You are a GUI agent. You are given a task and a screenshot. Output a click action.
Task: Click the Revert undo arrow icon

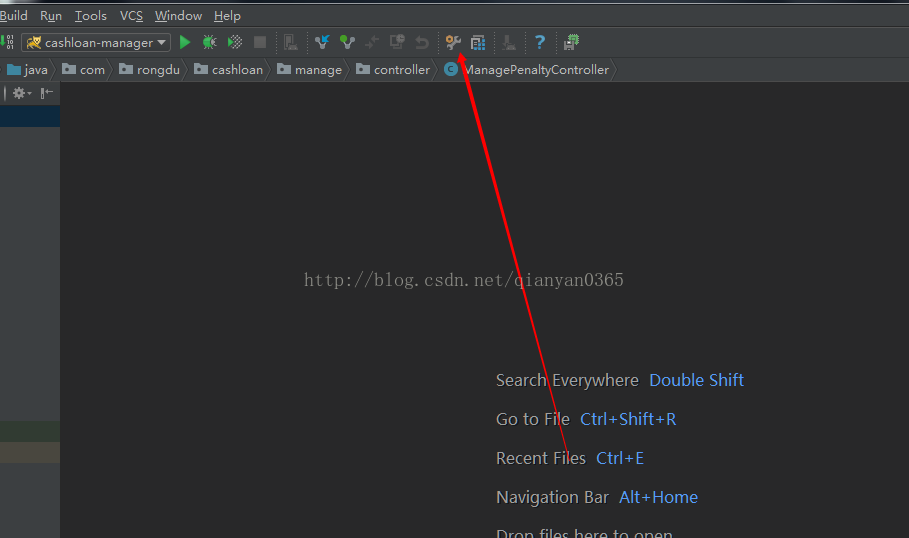click(422, 42)
